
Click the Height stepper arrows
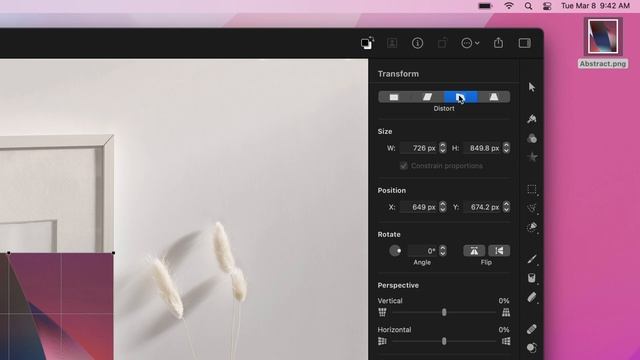[x=506, y=148]
